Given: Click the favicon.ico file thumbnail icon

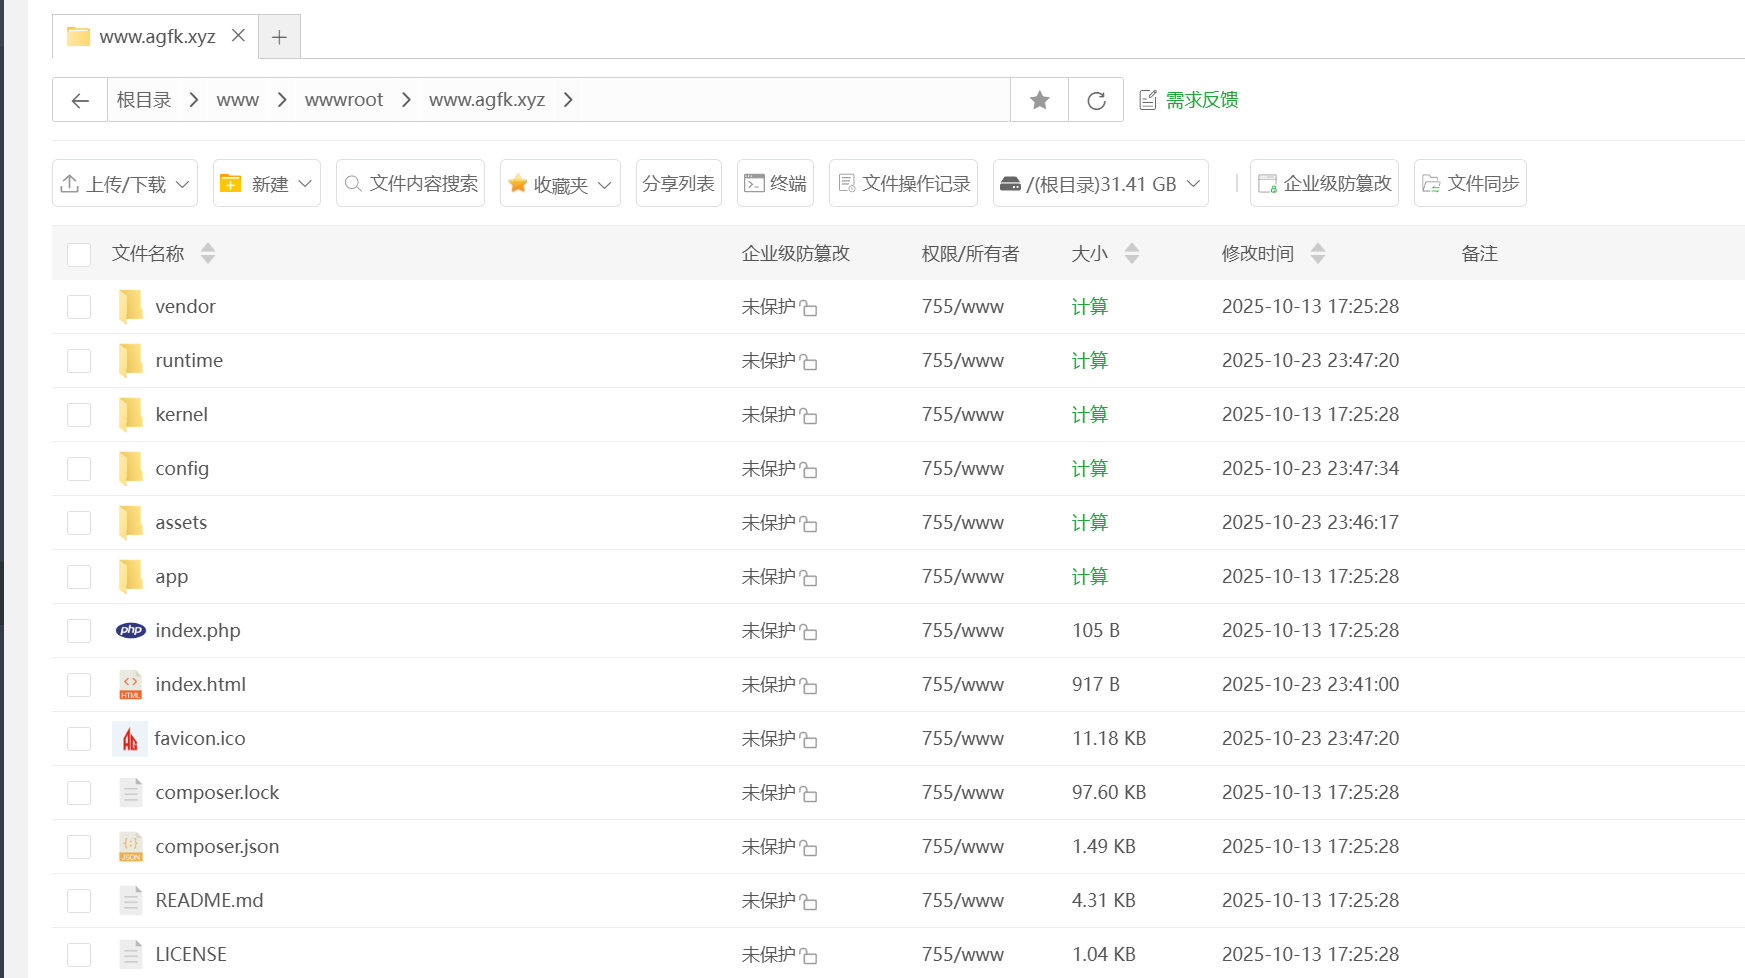Looking at the screenshot, I should 130,739.
